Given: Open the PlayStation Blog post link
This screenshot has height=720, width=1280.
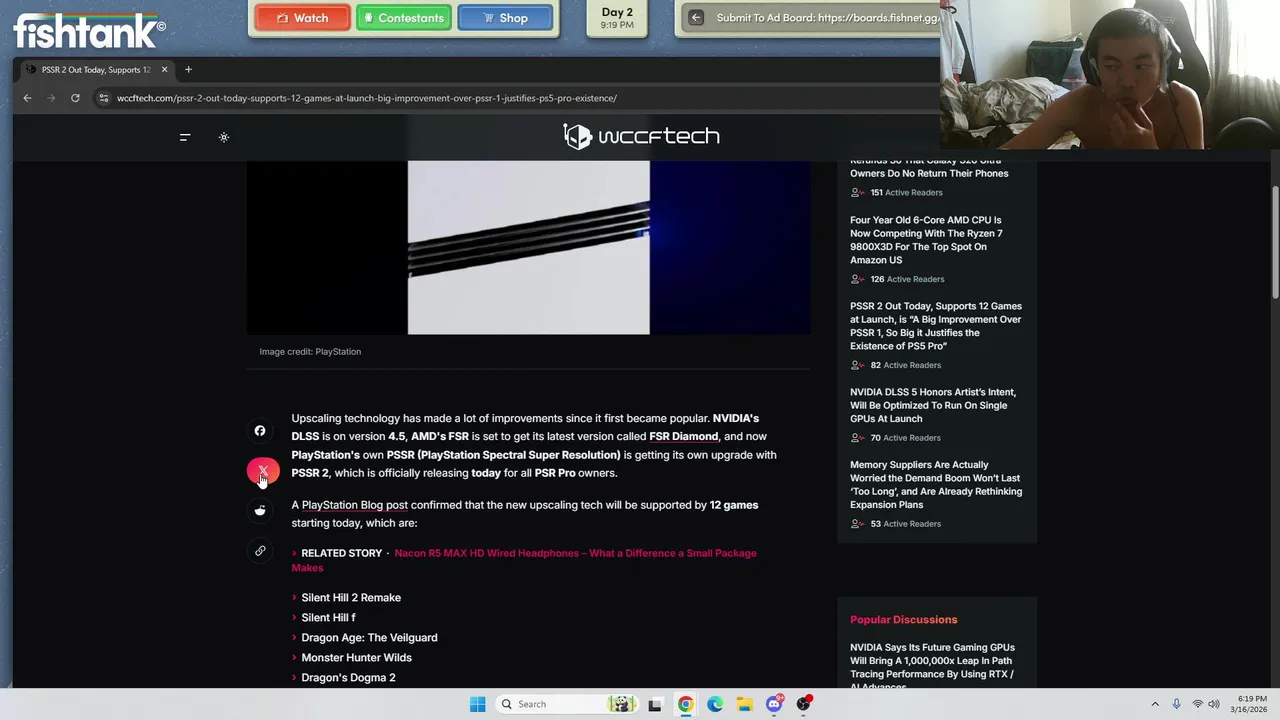Looking at the screenshot, I should (x=354, y=505).
